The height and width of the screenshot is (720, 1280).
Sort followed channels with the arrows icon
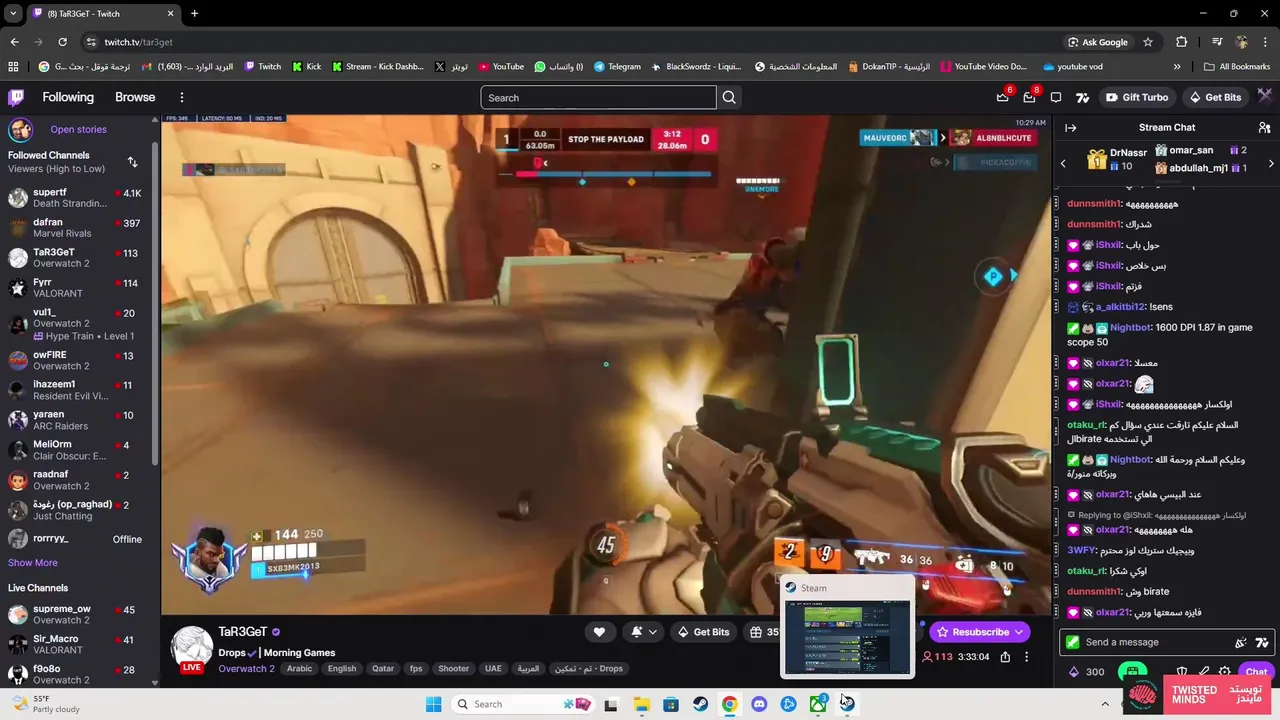(x=132, y=162)
